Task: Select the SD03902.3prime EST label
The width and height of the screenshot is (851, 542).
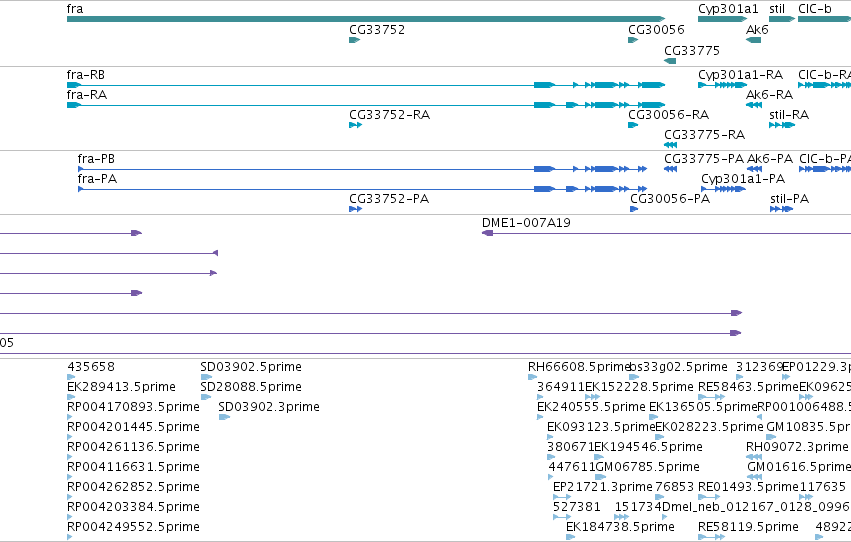Action: (x=269, y=407)
